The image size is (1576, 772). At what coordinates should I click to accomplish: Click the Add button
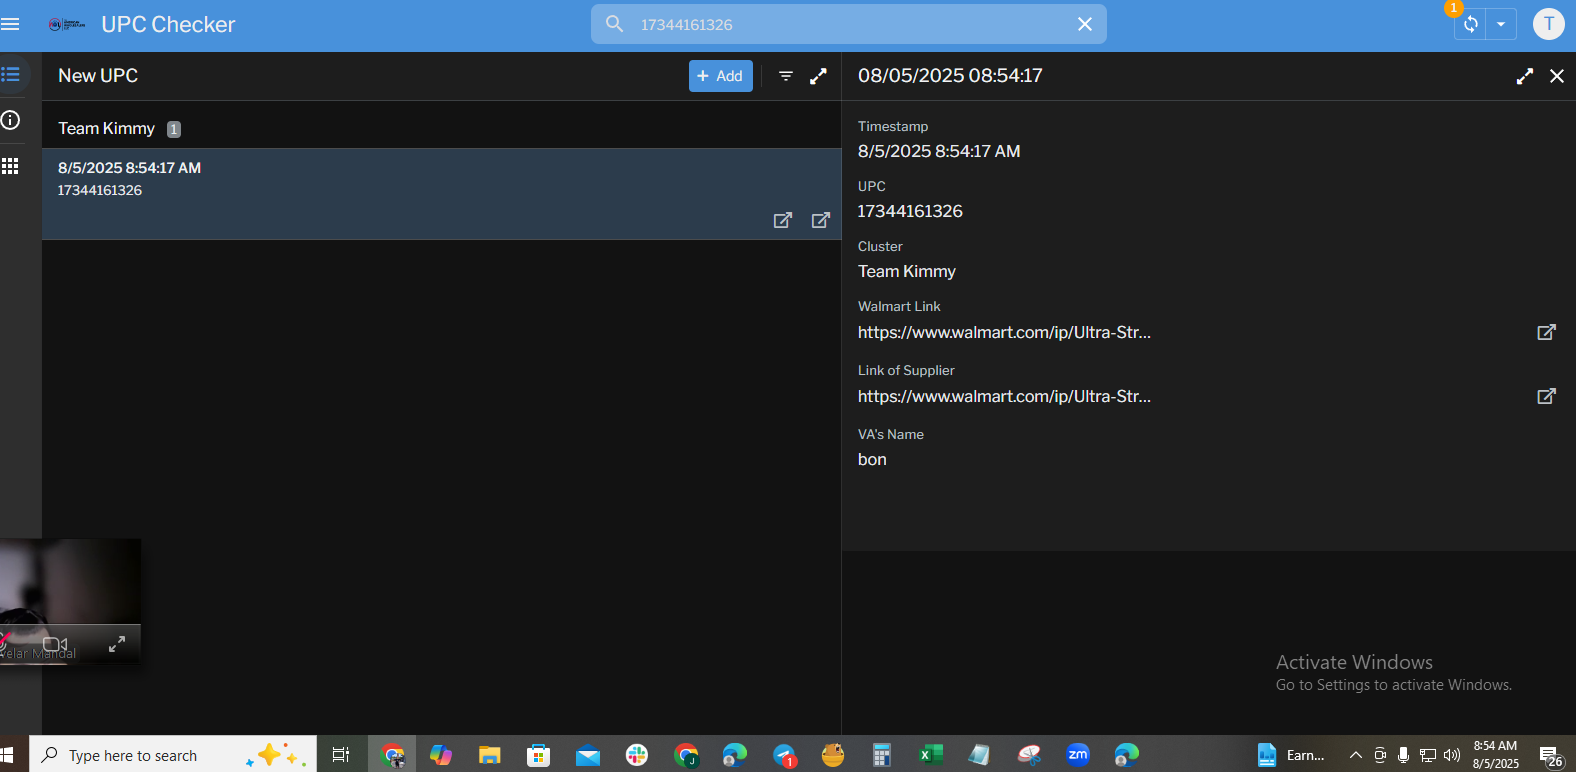click(720, 76)
